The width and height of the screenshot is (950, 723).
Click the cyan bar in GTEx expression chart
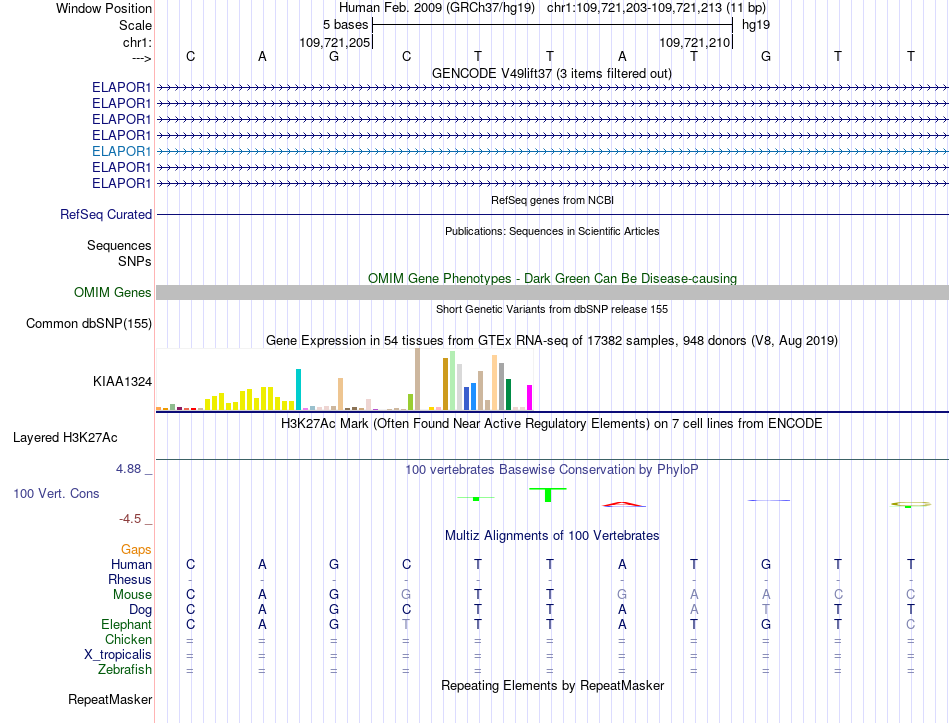(298, 389)
